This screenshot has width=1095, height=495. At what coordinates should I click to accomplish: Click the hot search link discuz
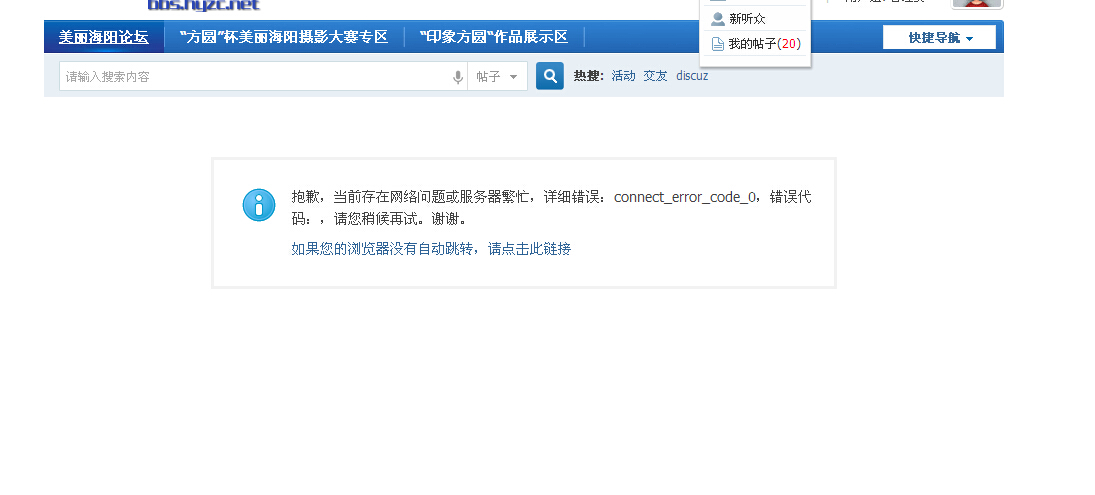tap(692, 76)
